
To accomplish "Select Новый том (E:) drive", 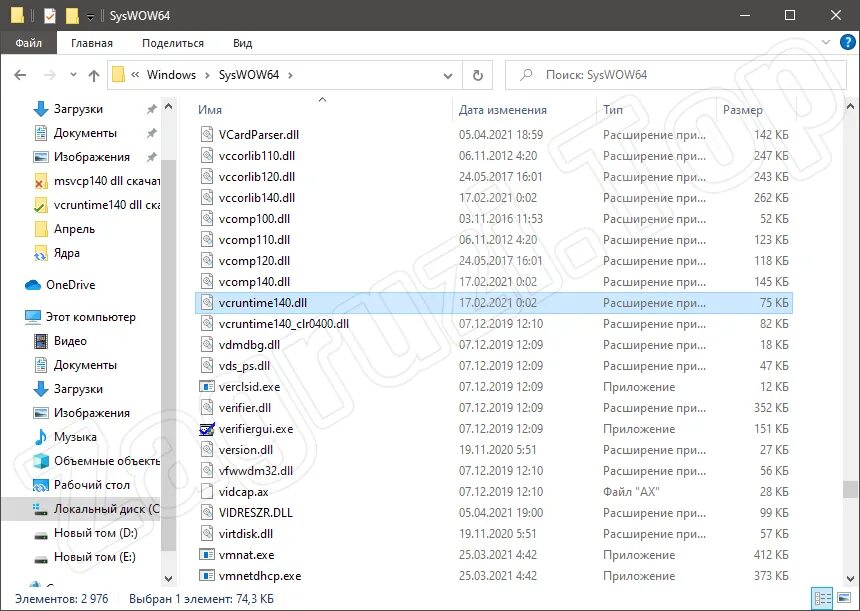I will 94,557.
